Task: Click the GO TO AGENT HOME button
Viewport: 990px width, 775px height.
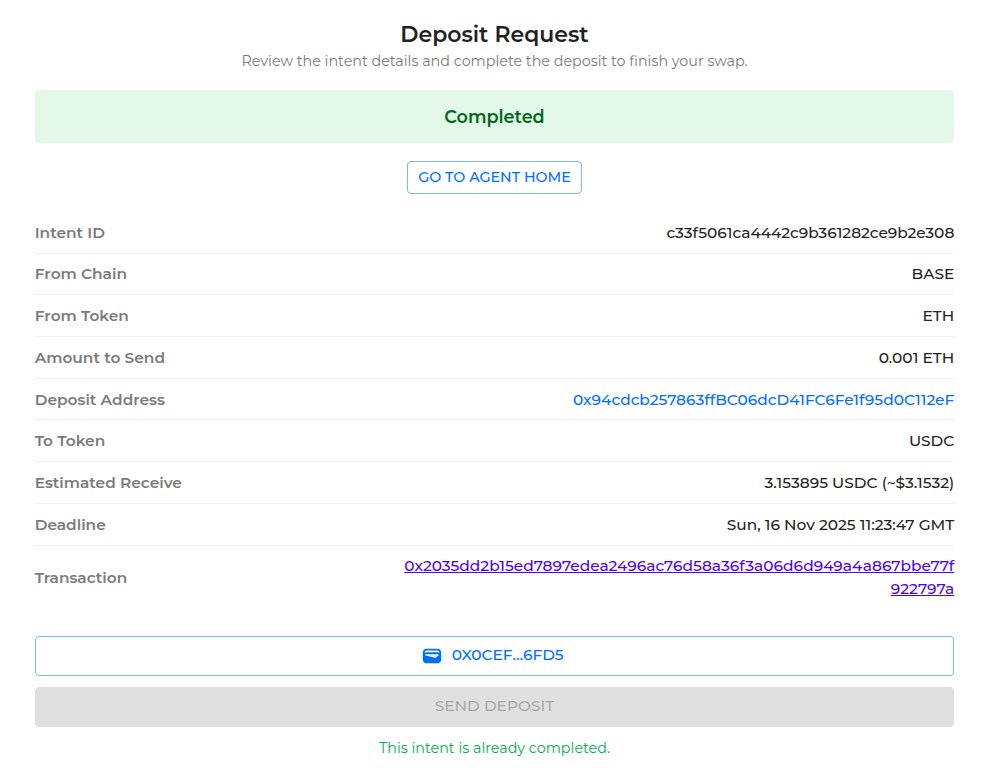Action: 494,177
